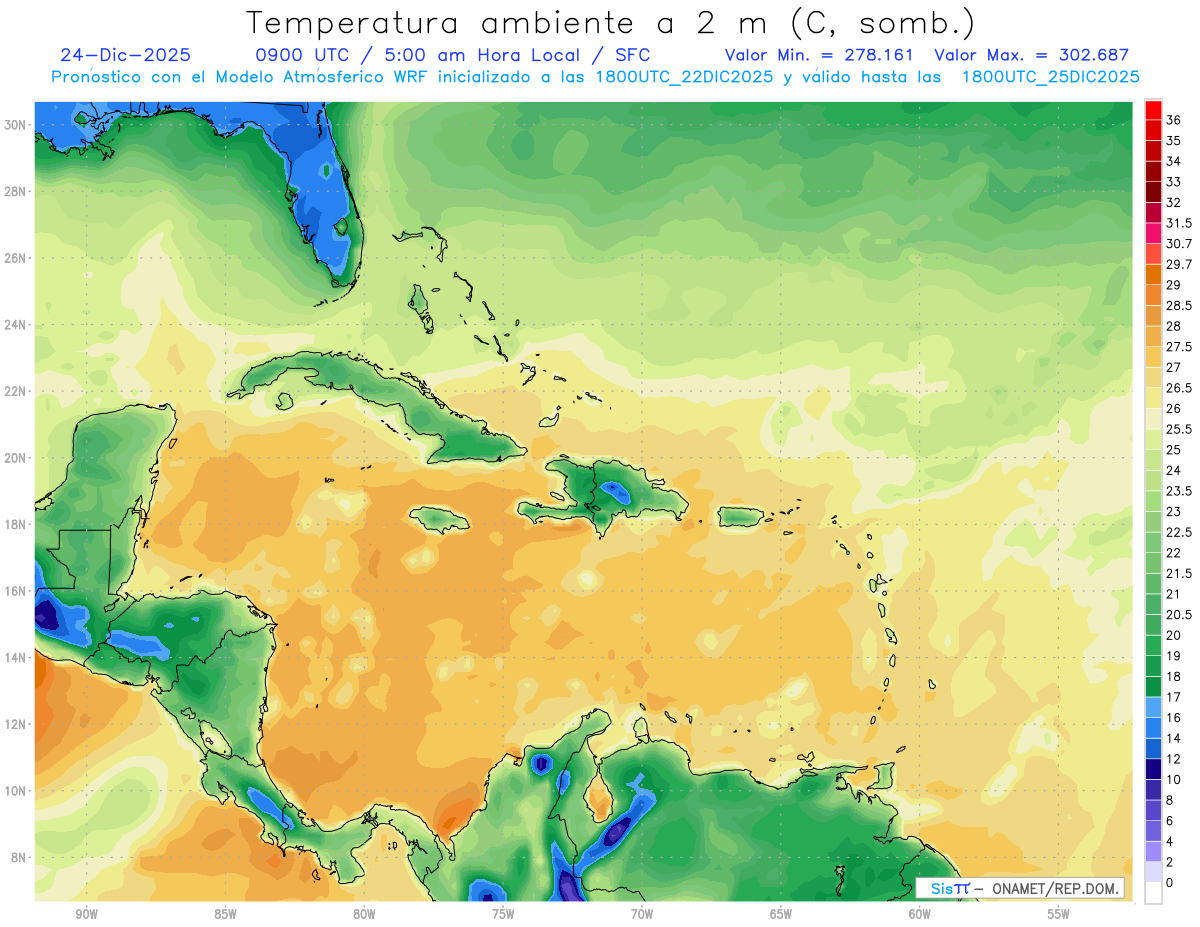Viewport: 1200px width, 927px height.
Task: Click the "24" colorbar label
Action: coord(1173,471)
